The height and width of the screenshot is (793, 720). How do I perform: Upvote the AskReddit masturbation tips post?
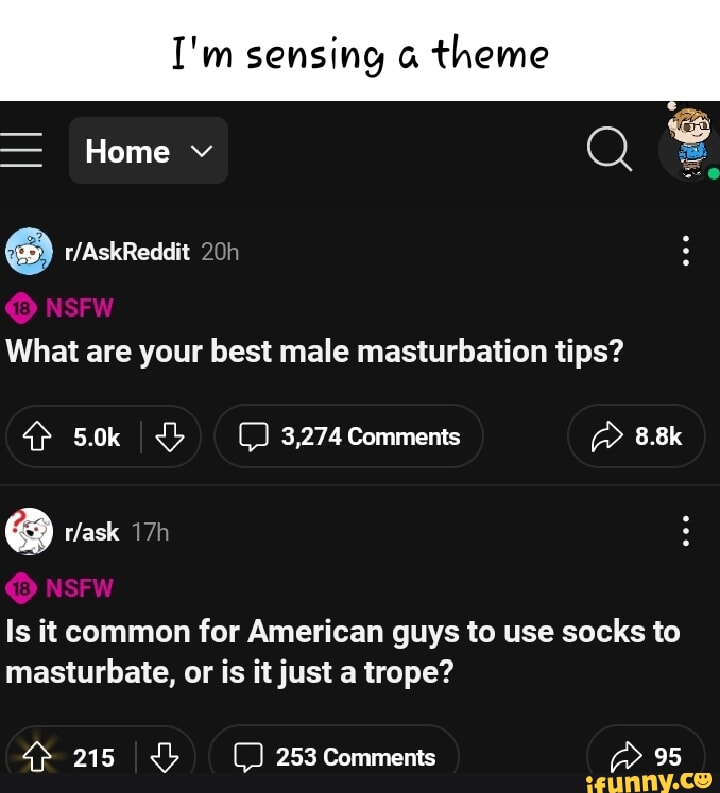pos(37,437)
